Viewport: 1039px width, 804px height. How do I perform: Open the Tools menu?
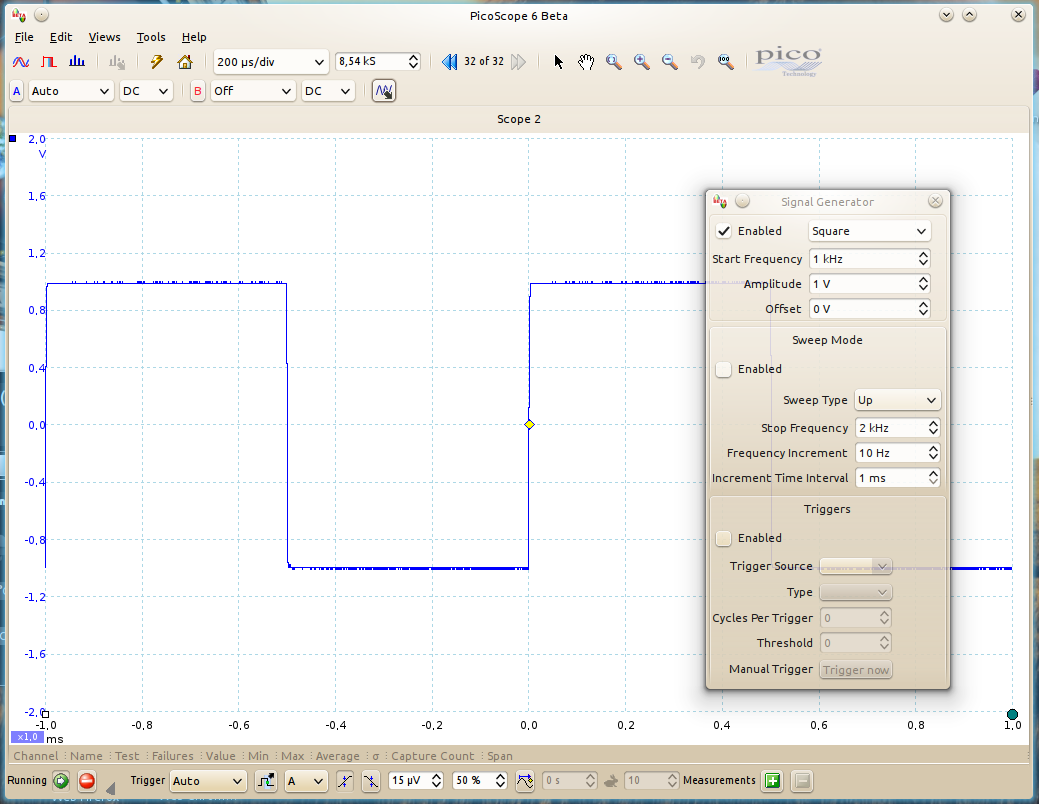(x=151, y=37)
